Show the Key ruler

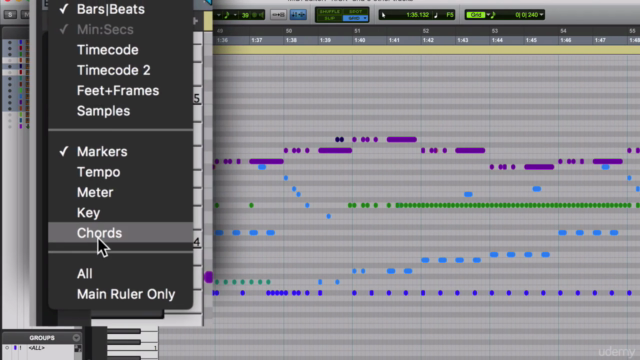click(x=120, y=213)
